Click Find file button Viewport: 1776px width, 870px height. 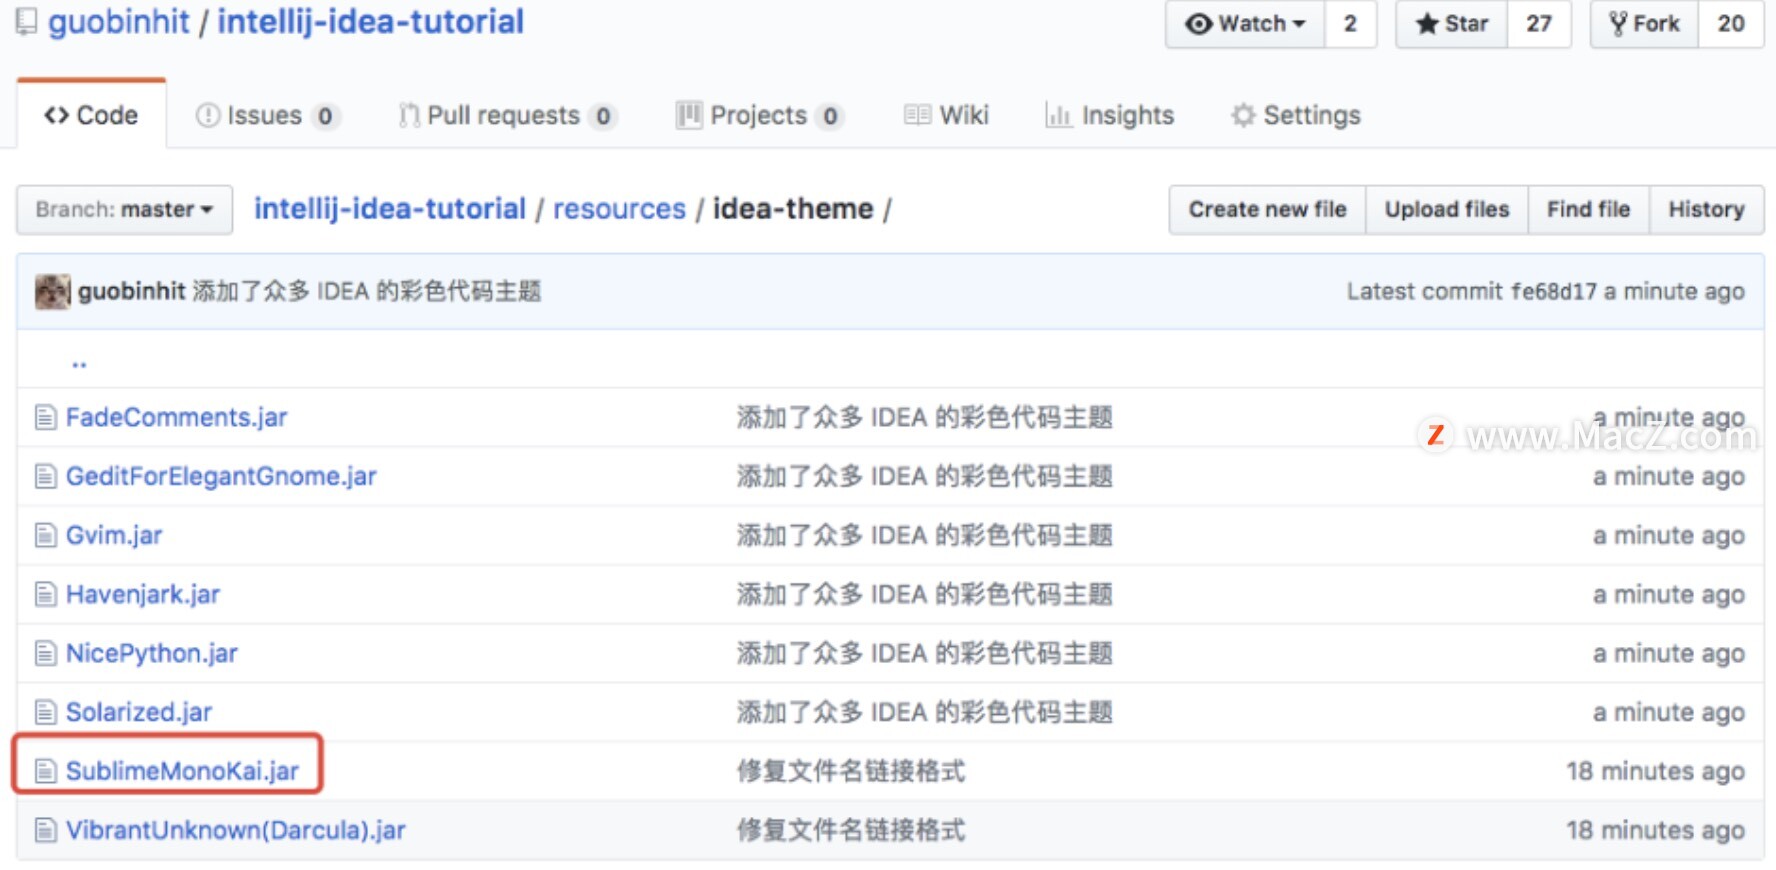tap(1588, 210)
